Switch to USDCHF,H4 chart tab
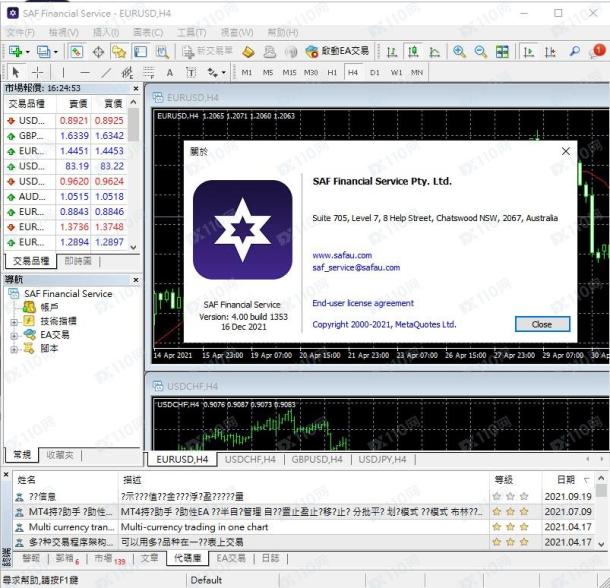The image size is (610, 588). [x=251, y=460]
